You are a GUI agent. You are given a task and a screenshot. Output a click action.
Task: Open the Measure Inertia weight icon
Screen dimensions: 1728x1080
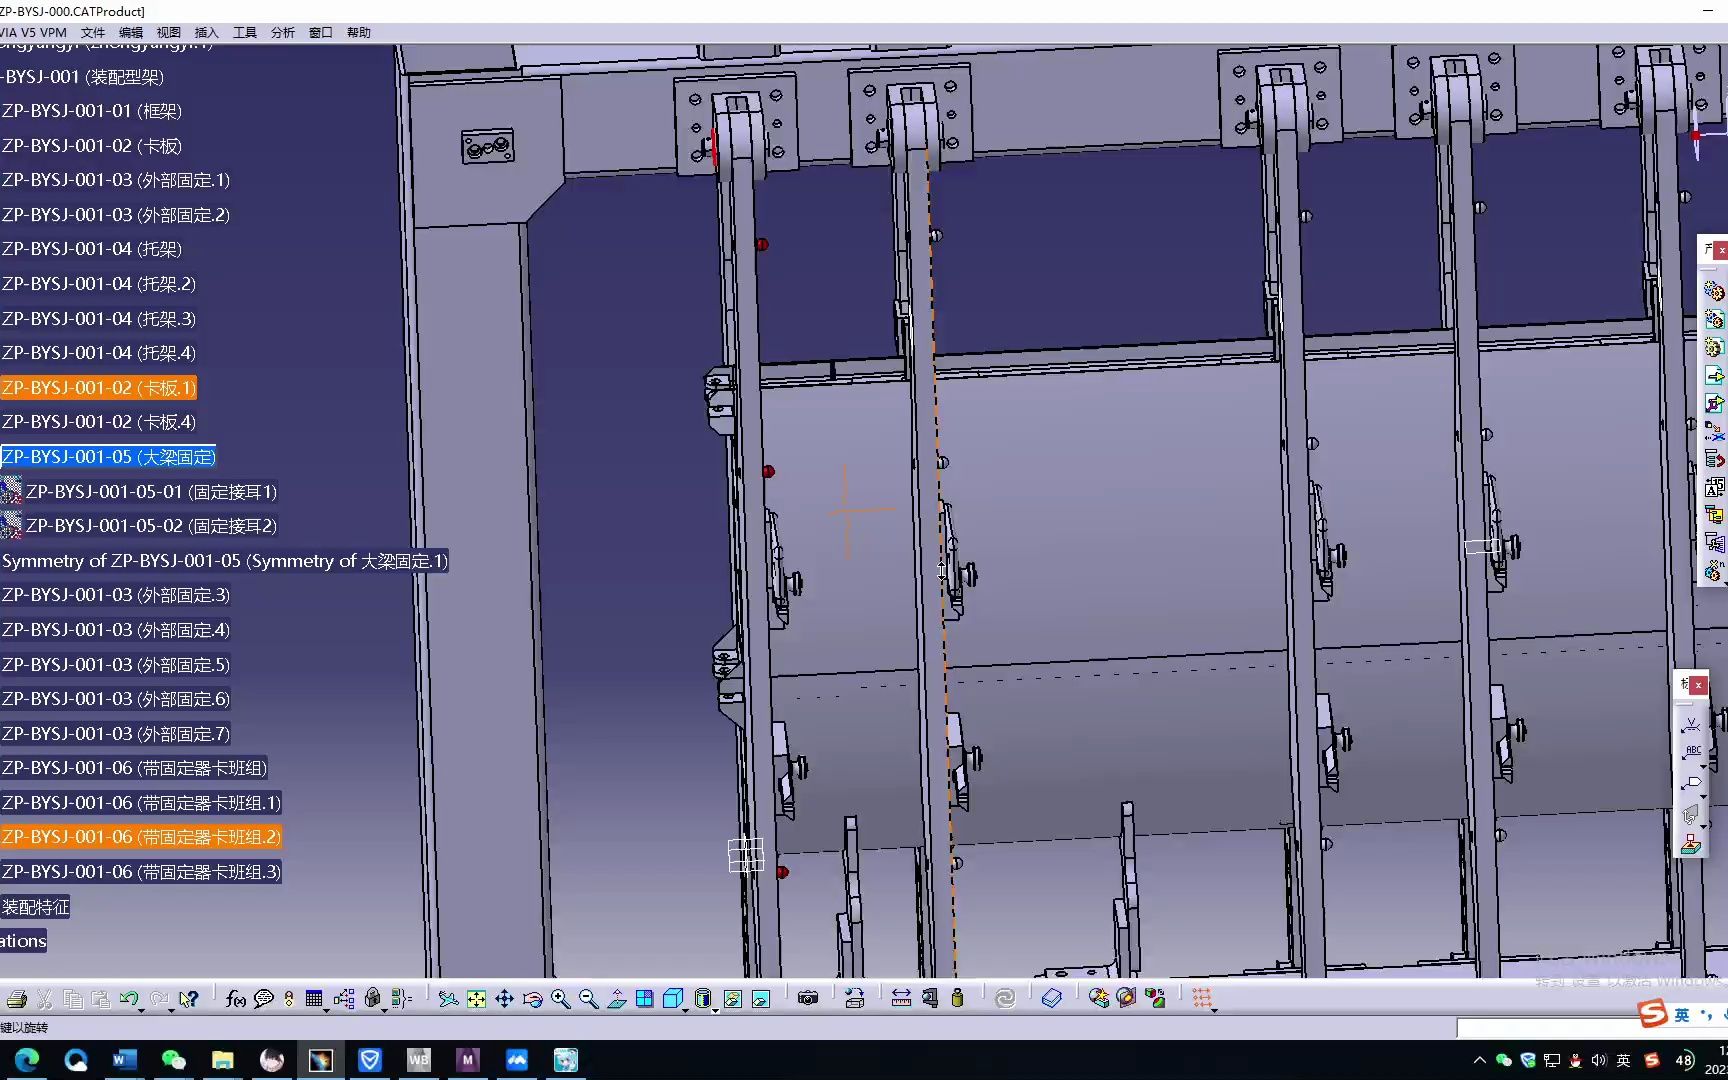click(958, 998)
